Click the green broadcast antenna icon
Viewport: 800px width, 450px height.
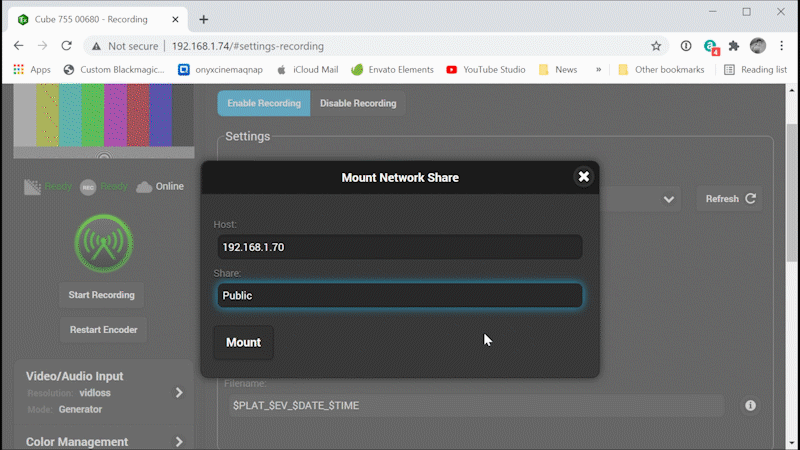tap(104, 243)
